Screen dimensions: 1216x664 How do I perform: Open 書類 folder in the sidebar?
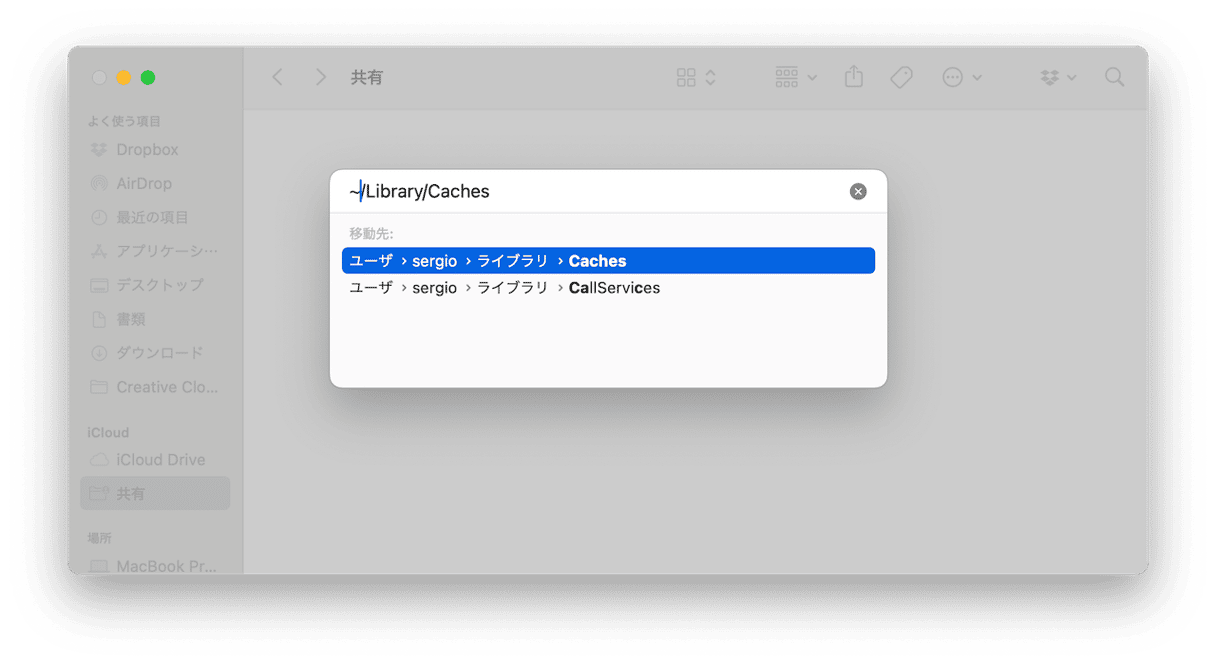tap(131, 319)
